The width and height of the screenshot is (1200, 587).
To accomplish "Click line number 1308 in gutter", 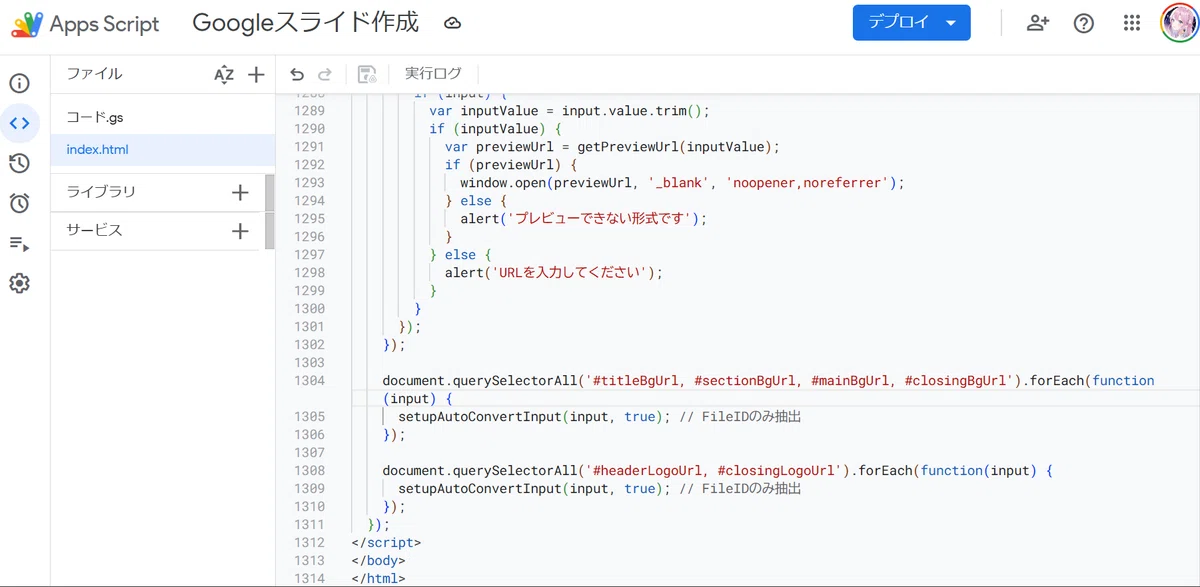I will 308,471.
